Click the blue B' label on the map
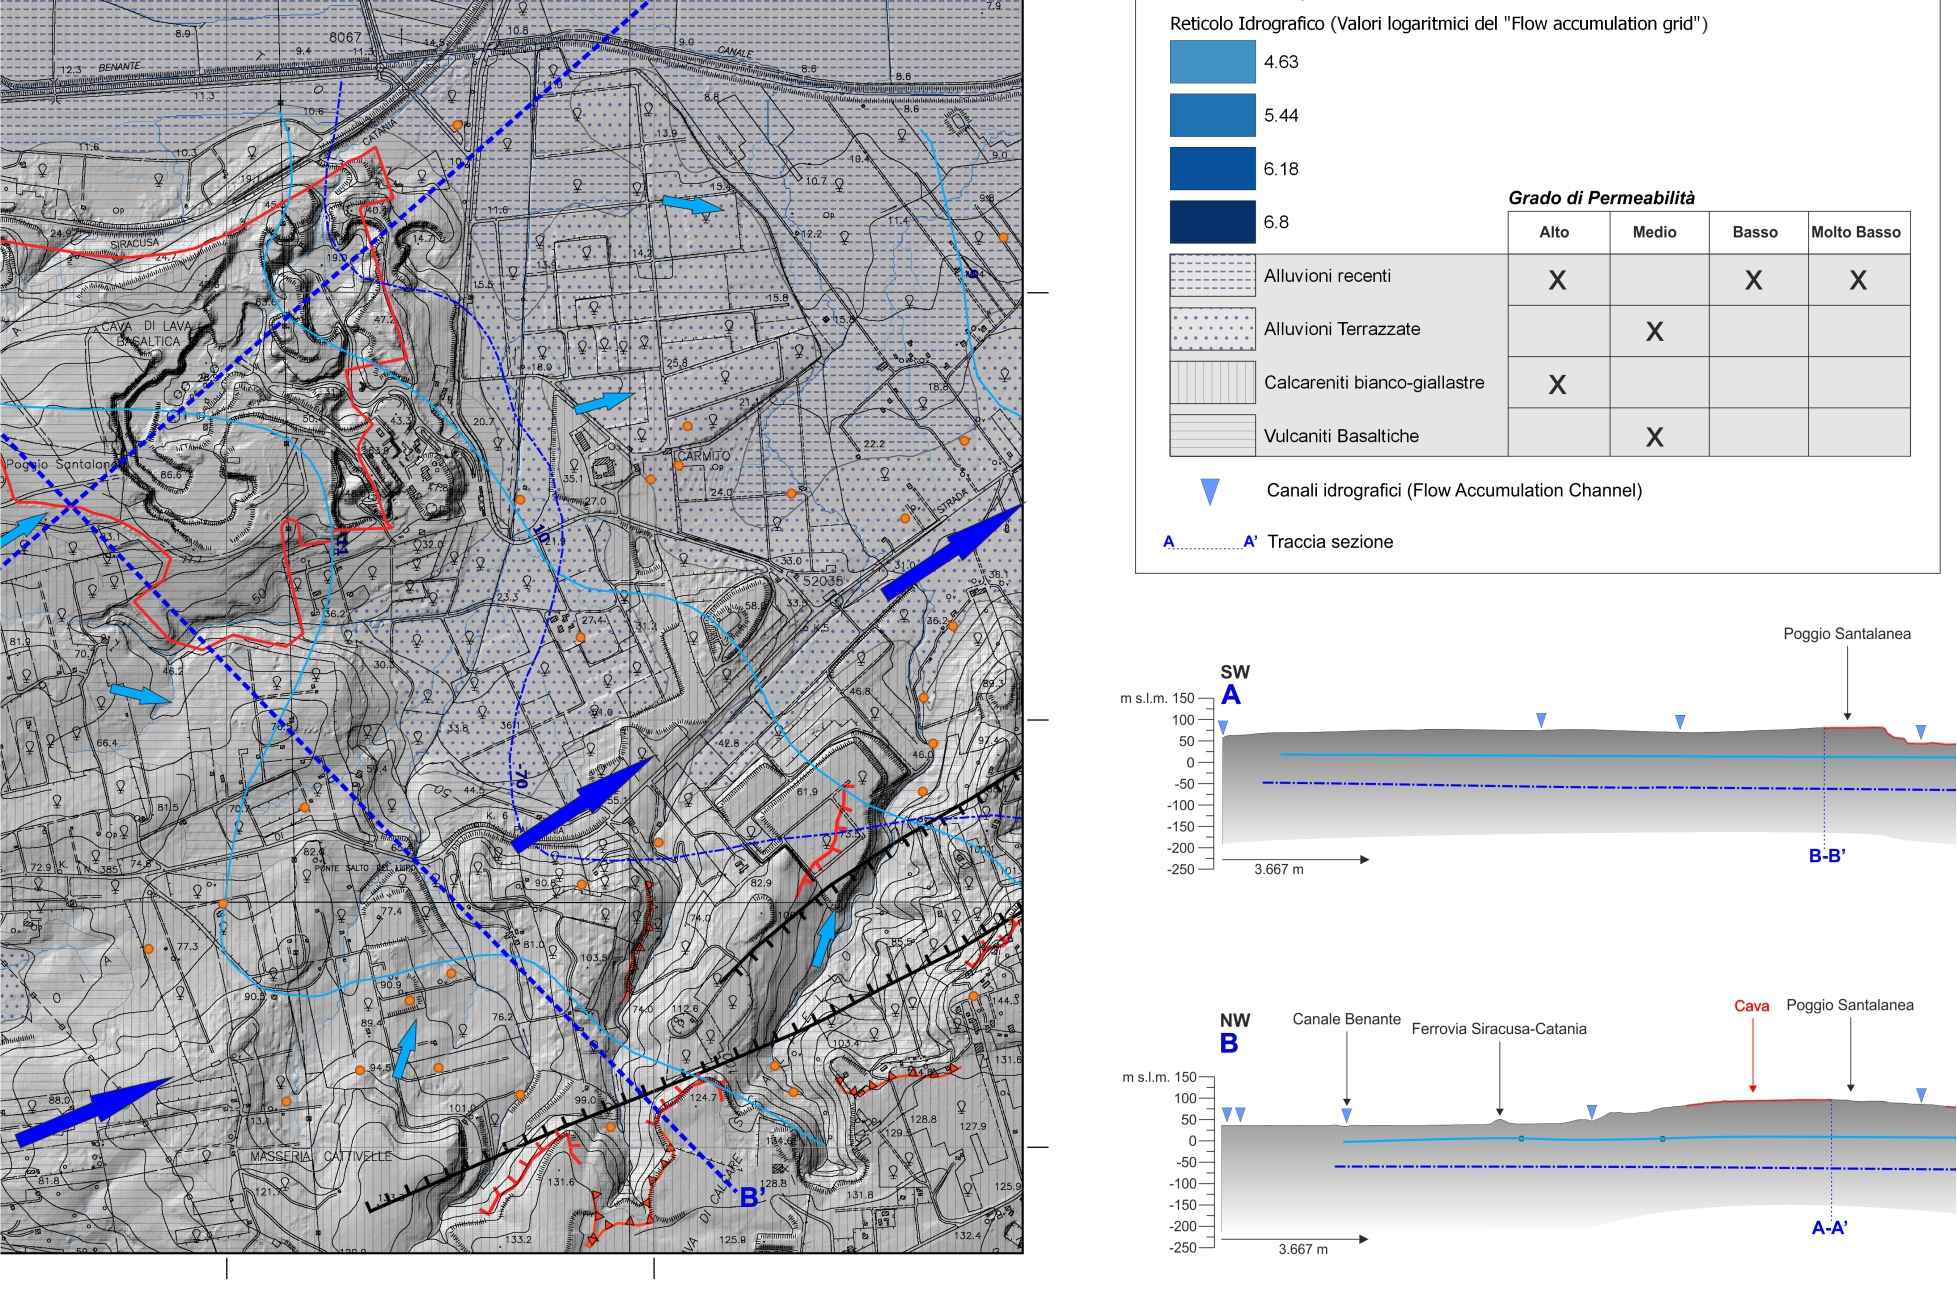This screenshot has width=1957, height=1303. [x=752, y=1197]
